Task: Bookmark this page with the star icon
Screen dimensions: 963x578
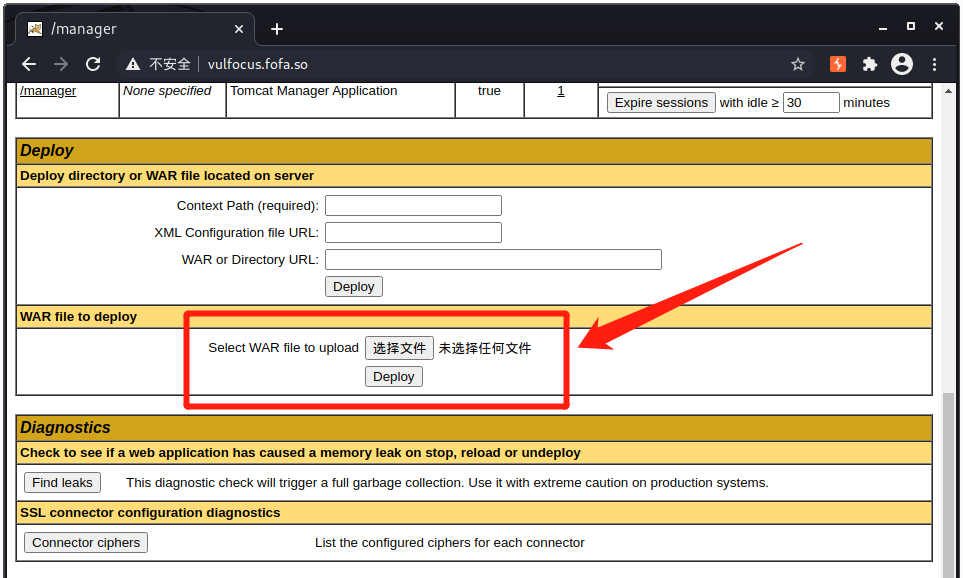Action: pos(797,63)
